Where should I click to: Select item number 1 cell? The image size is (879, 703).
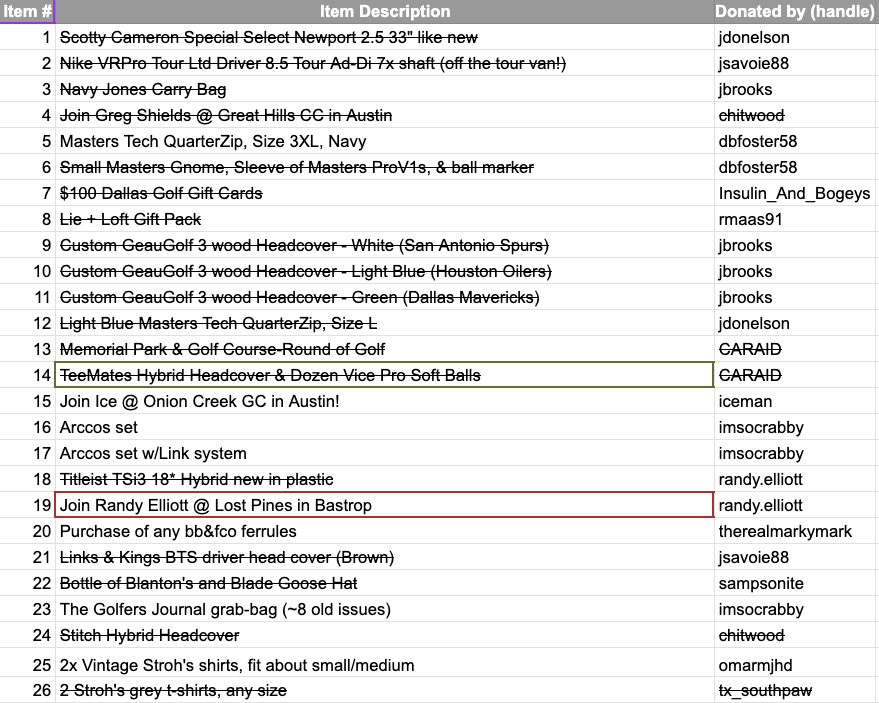click(x=27, y=37)
